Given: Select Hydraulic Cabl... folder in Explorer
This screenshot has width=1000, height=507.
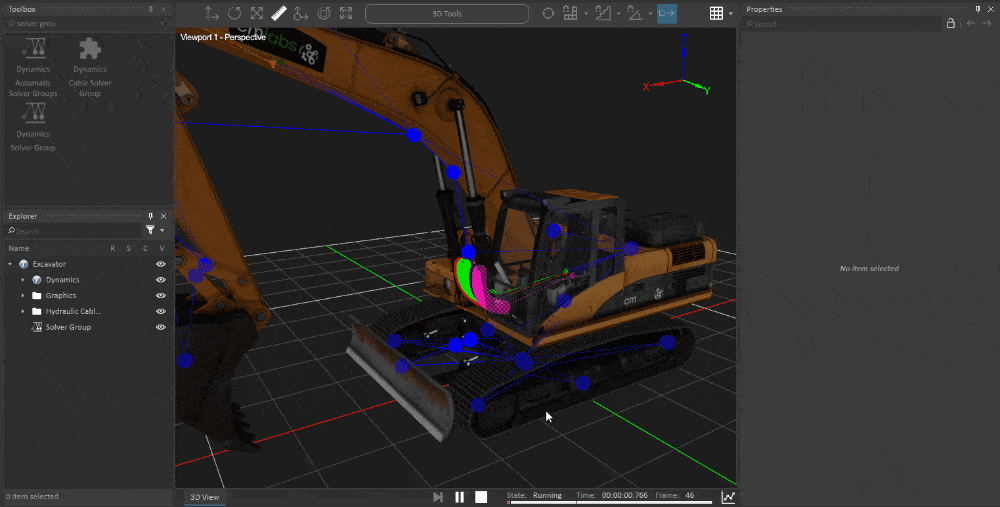Looking at the screenshot, I should (x=73, y=311).
